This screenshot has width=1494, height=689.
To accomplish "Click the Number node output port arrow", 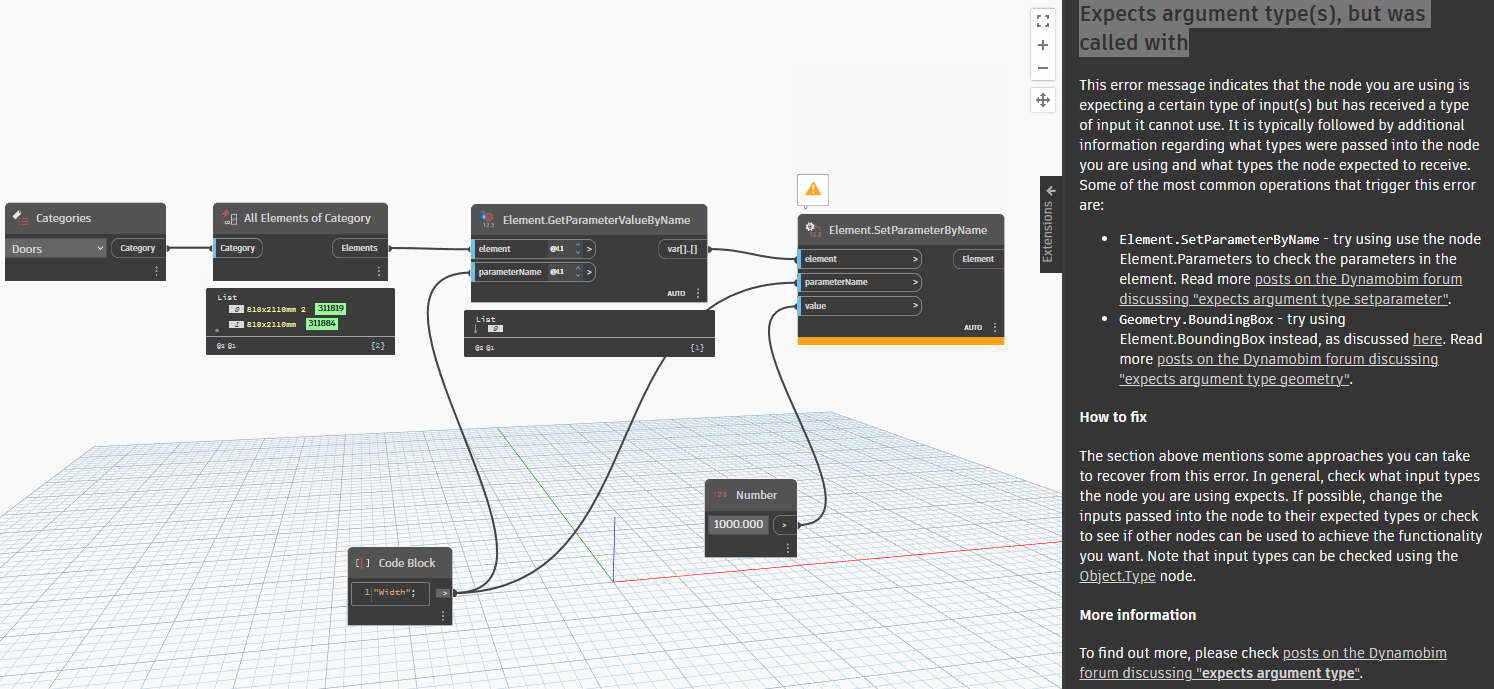I will [x=785, y=524].
